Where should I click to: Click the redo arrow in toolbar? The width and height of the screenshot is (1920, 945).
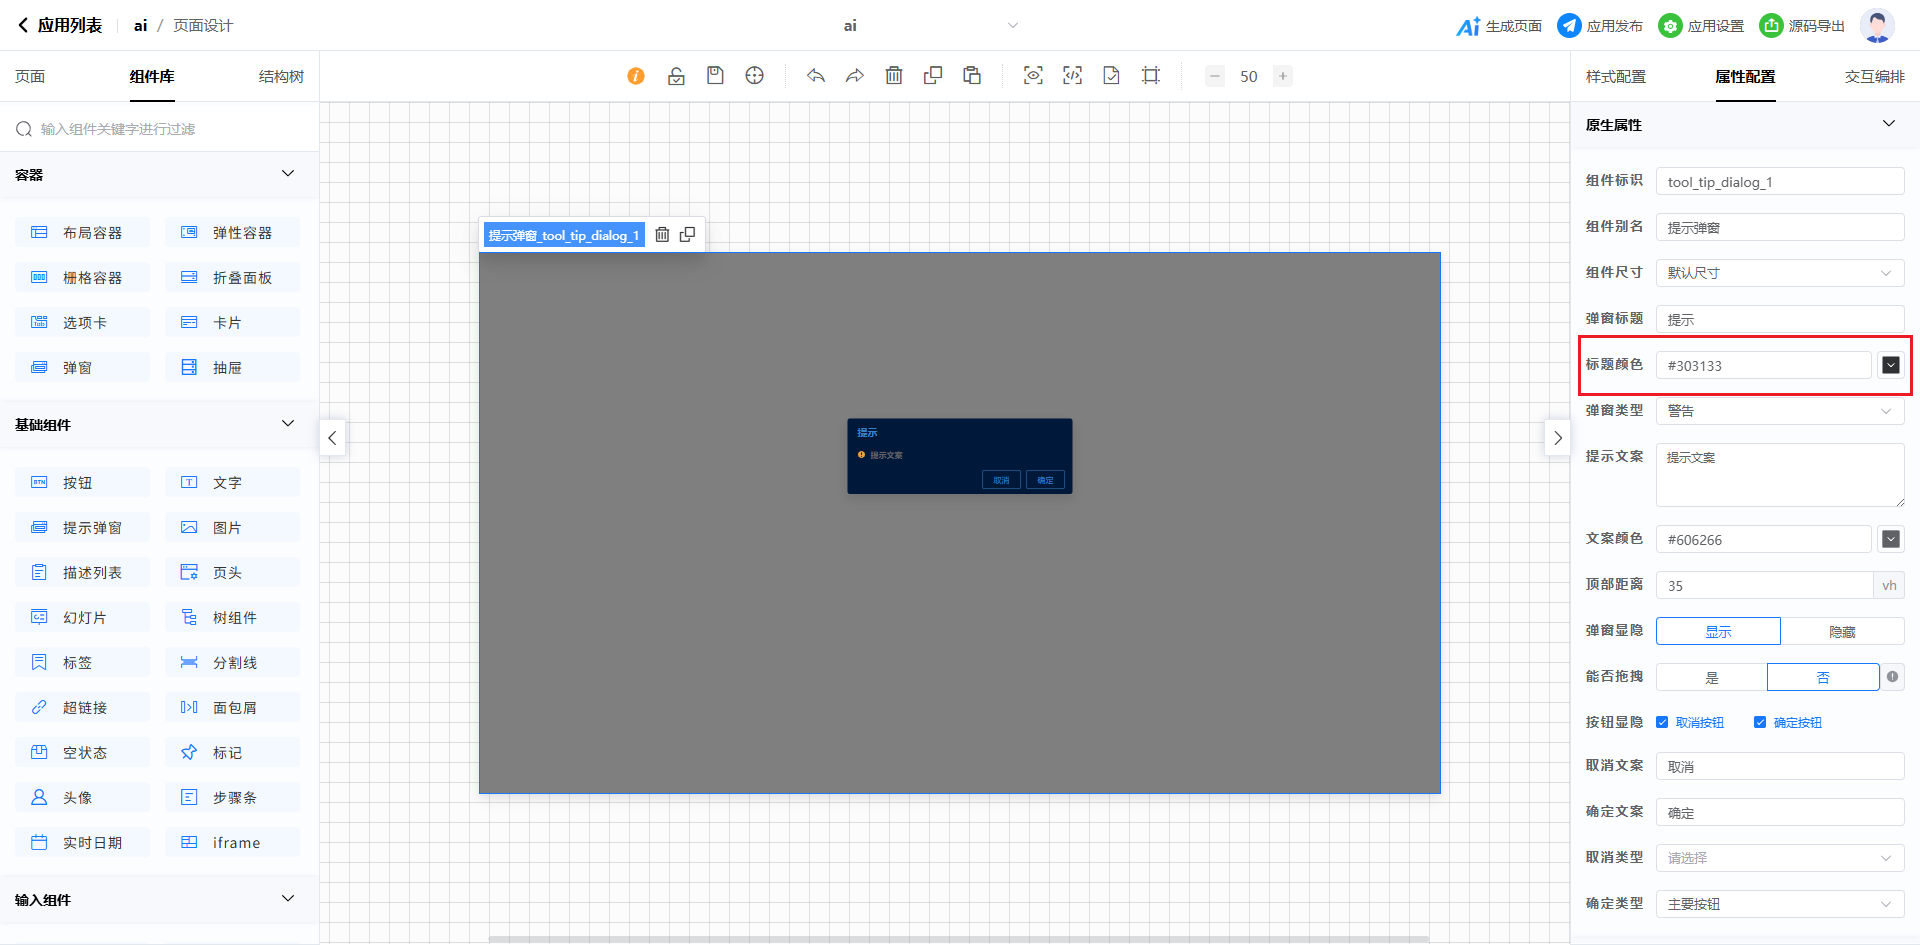tap(854, 76)
